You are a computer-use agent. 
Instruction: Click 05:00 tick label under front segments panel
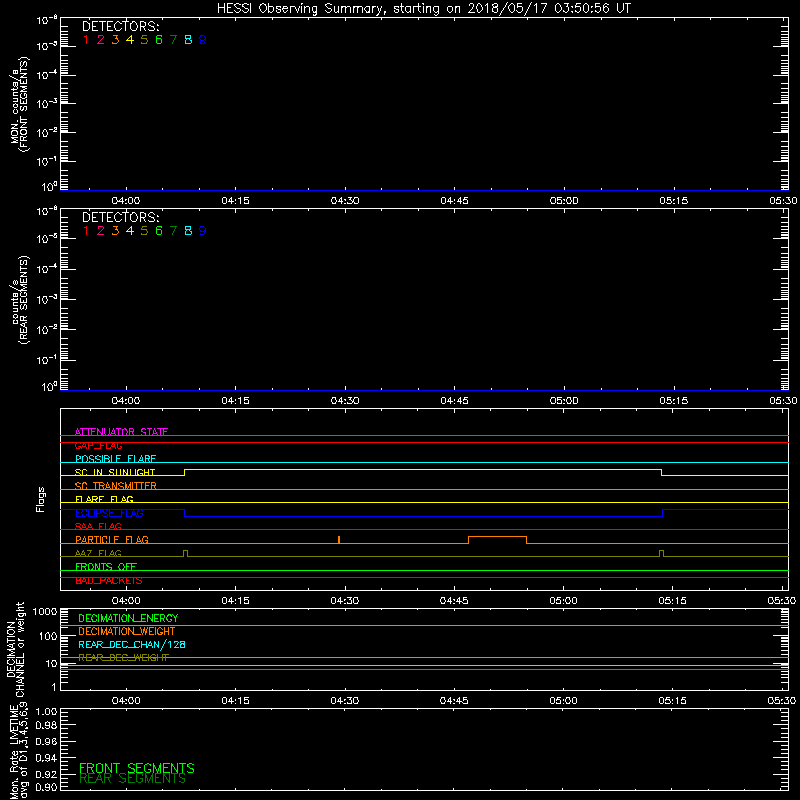click(x=564, y=201)
